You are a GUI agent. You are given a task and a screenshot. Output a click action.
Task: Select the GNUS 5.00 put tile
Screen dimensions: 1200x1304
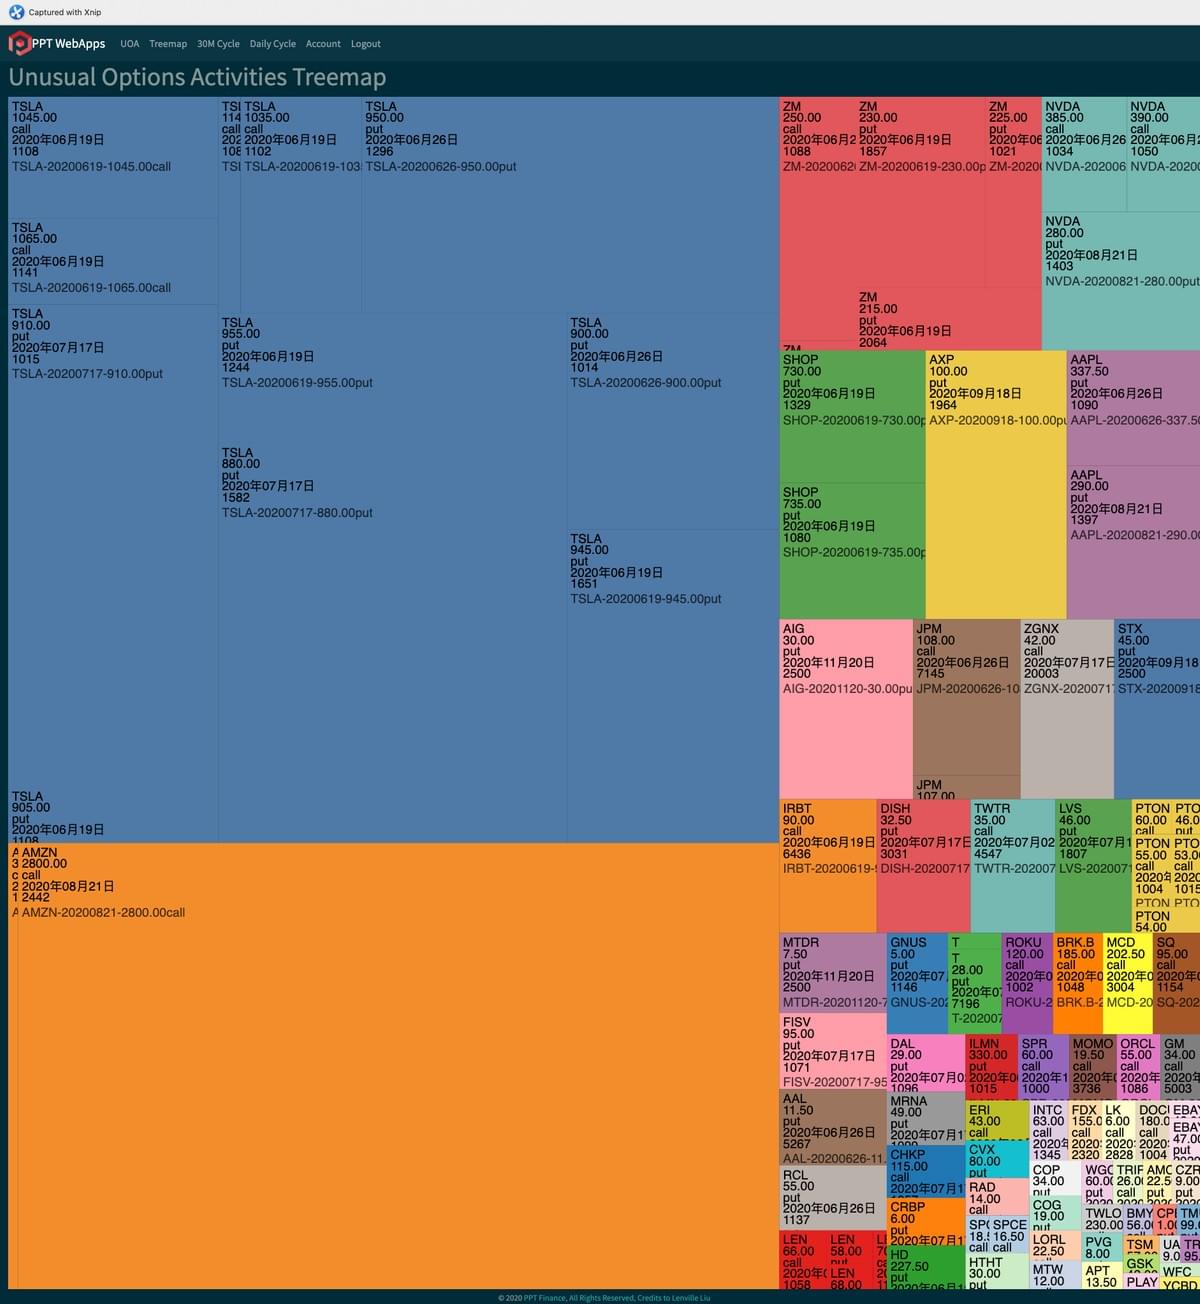917,984
